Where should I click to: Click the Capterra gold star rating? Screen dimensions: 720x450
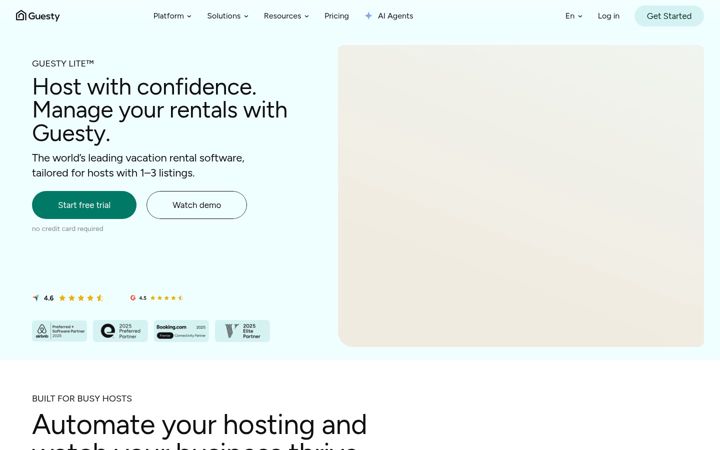pos(81,298)
